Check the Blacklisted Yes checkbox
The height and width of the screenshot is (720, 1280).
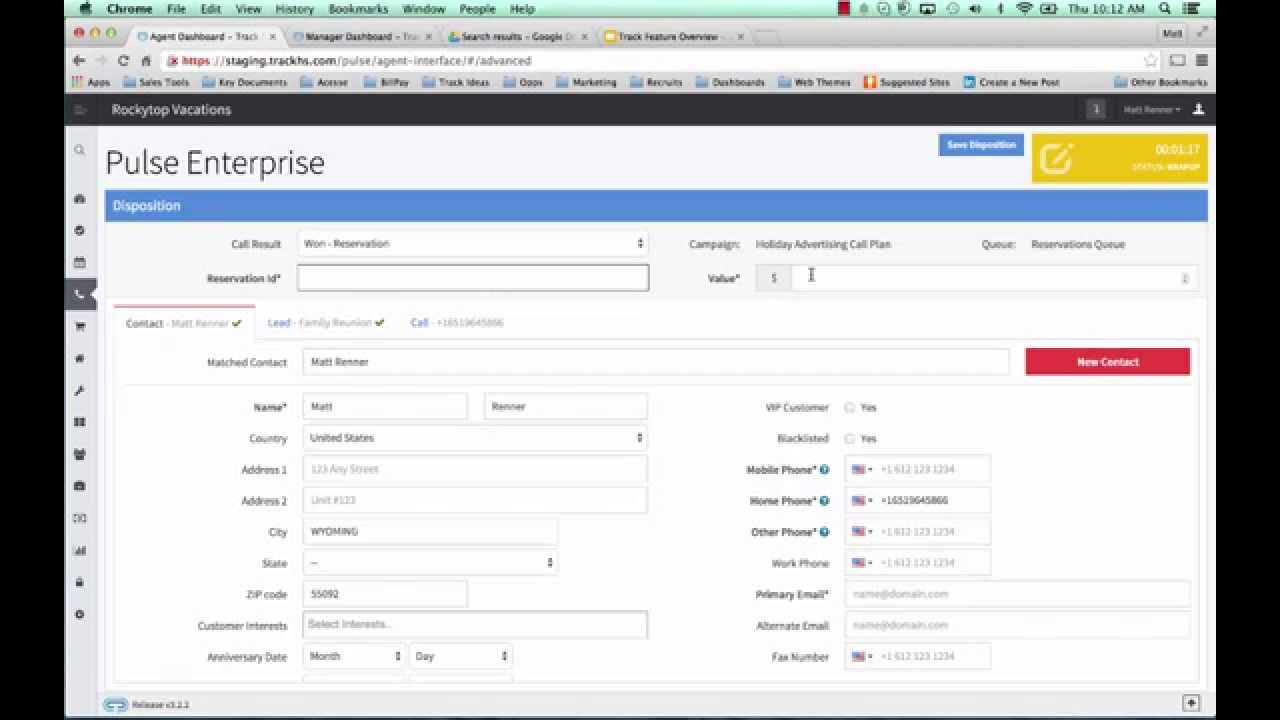(849, 438)
